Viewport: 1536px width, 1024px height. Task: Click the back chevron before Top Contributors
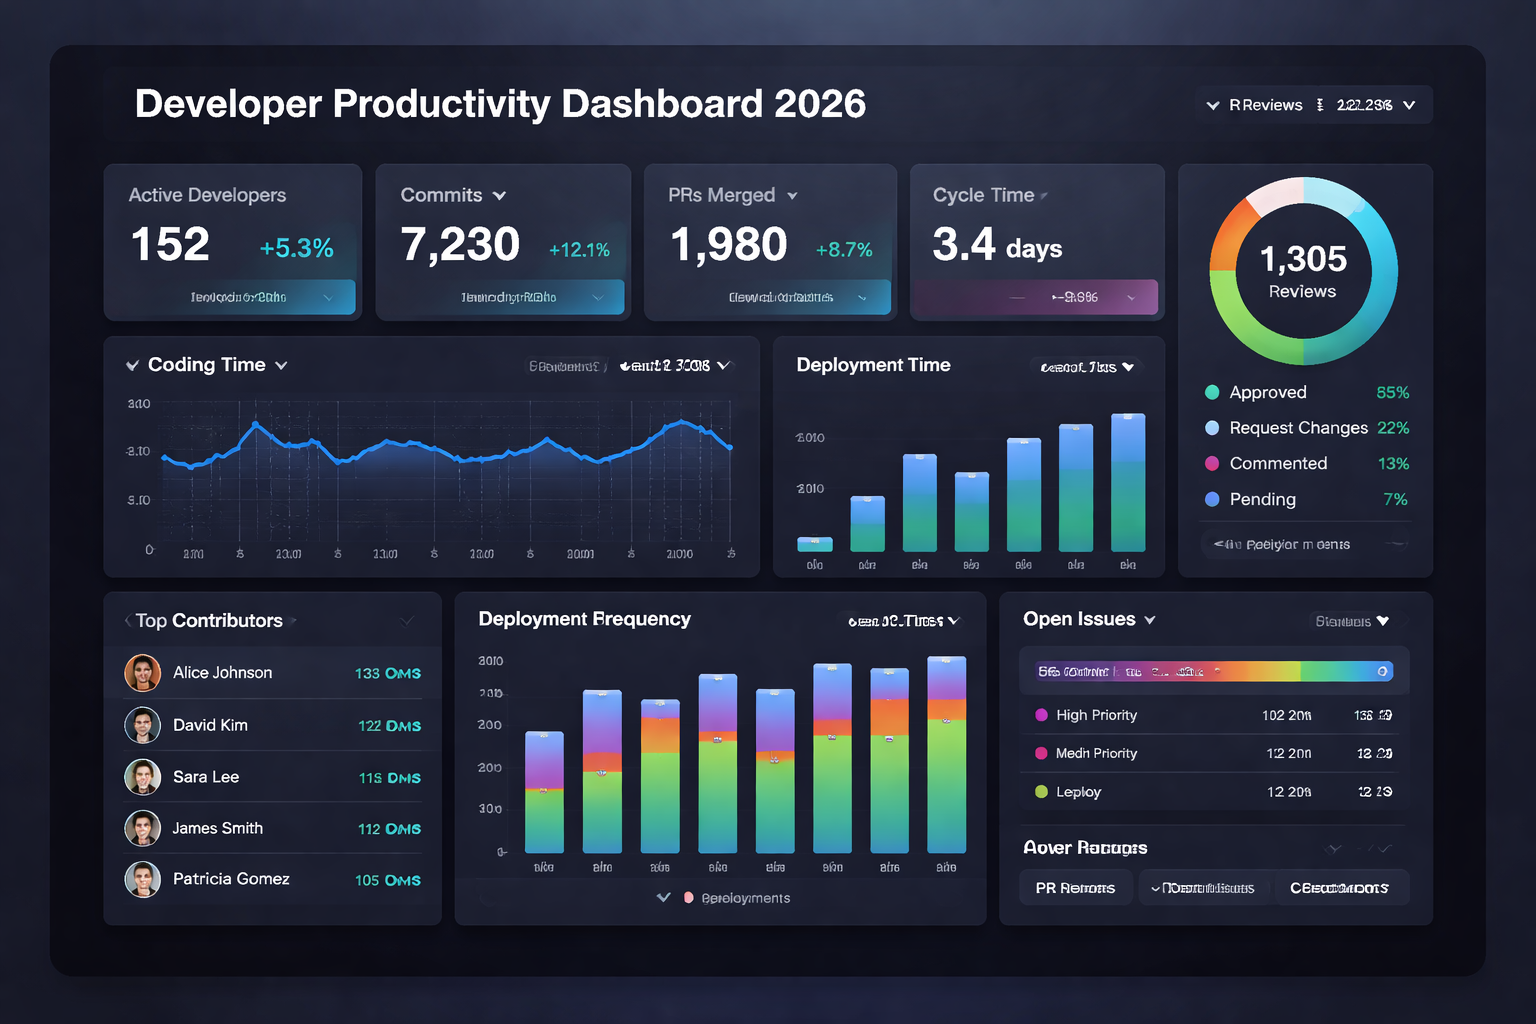pos(127,621)
